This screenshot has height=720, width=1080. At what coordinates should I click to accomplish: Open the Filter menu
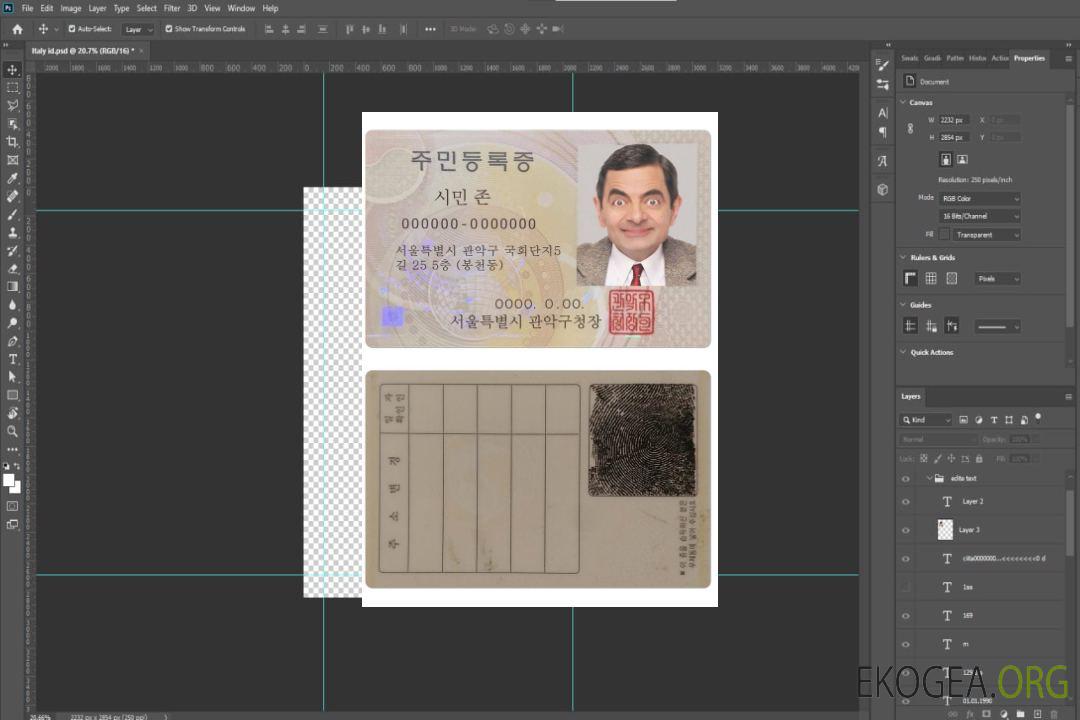tap(172, 8)
